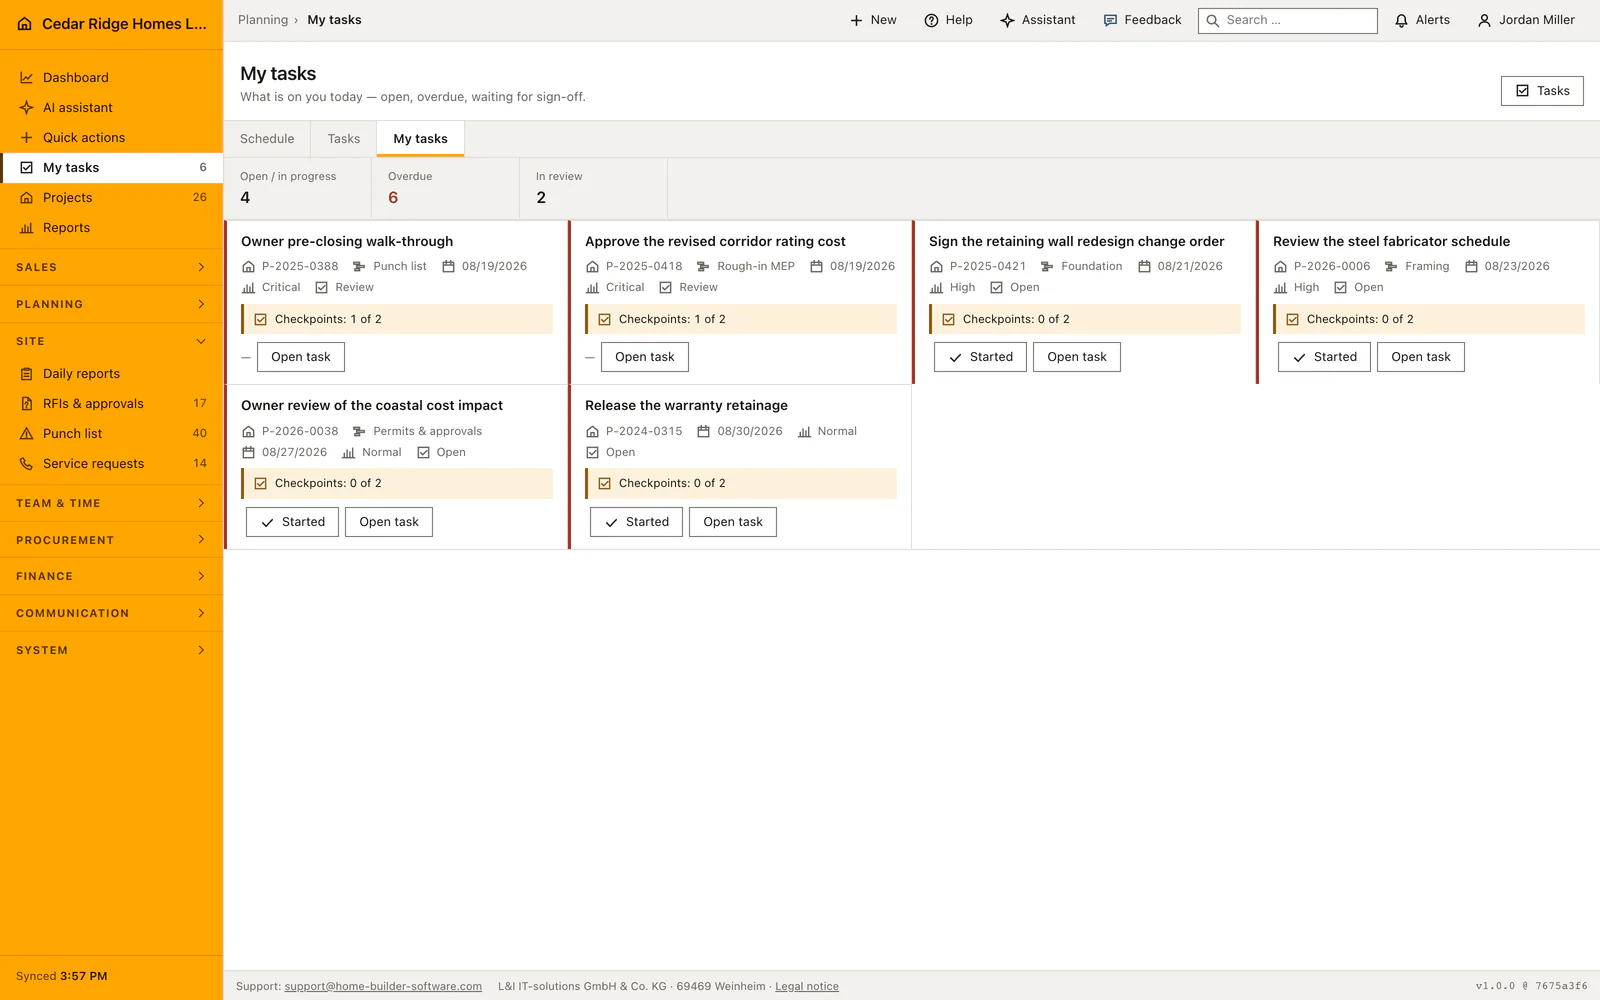The width and height of the screenshot is (1600, 1000).
Task: Click Checkpoints 1 of 2 on corridor rating card
Action: [x=741, y=319]
